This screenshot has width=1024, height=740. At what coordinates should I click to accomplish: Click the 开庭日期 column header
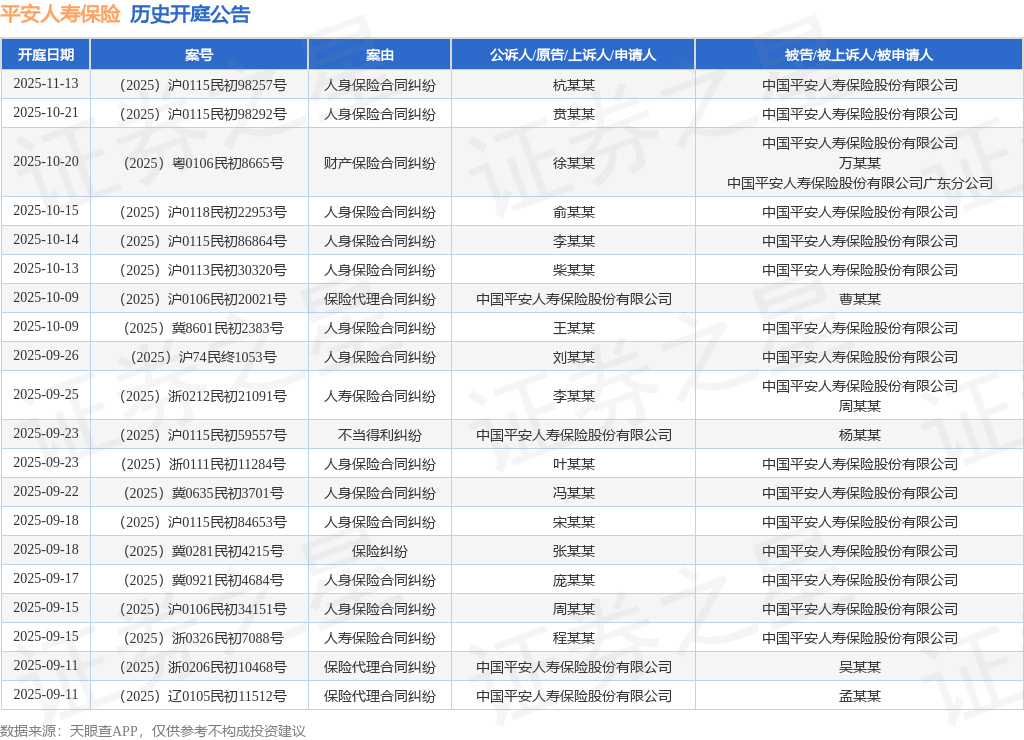(x=46, y=55)
